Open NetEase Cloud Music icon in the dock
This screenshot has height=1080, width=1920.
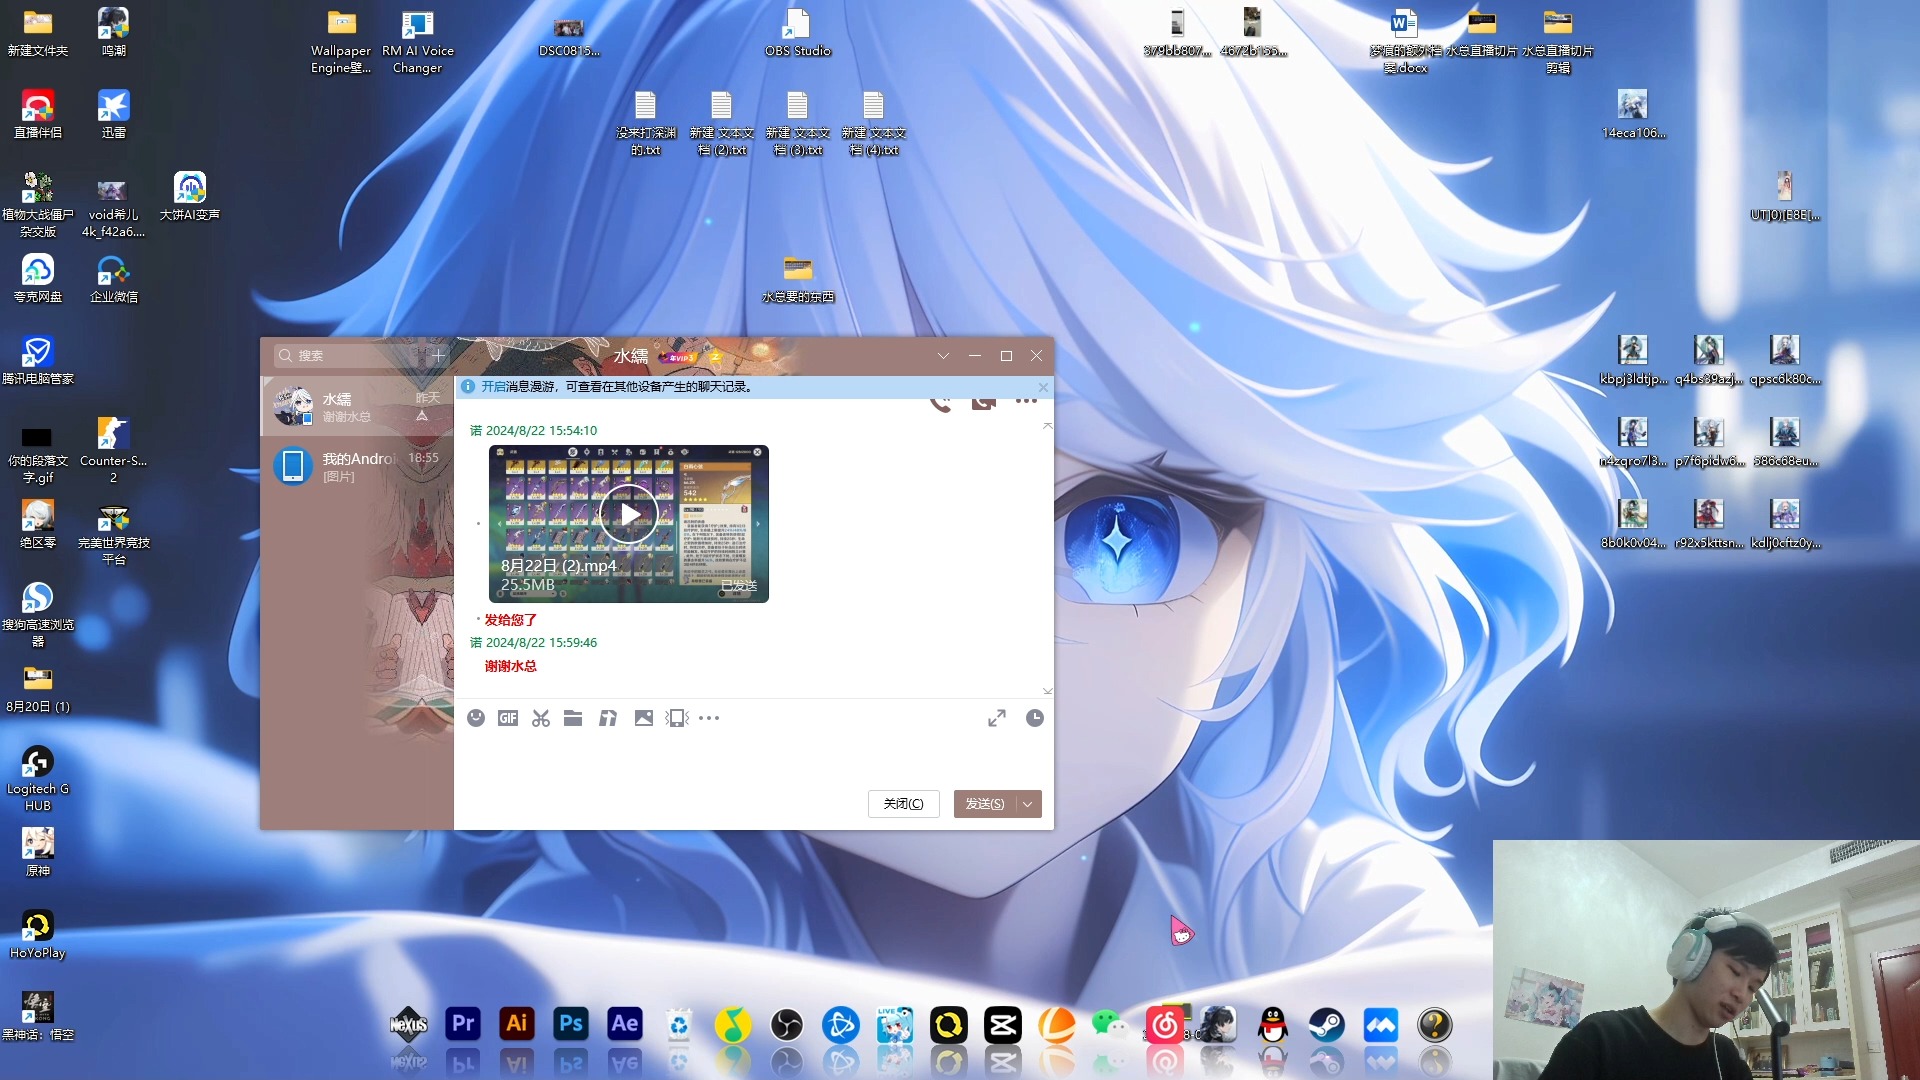(1165, 1025)
